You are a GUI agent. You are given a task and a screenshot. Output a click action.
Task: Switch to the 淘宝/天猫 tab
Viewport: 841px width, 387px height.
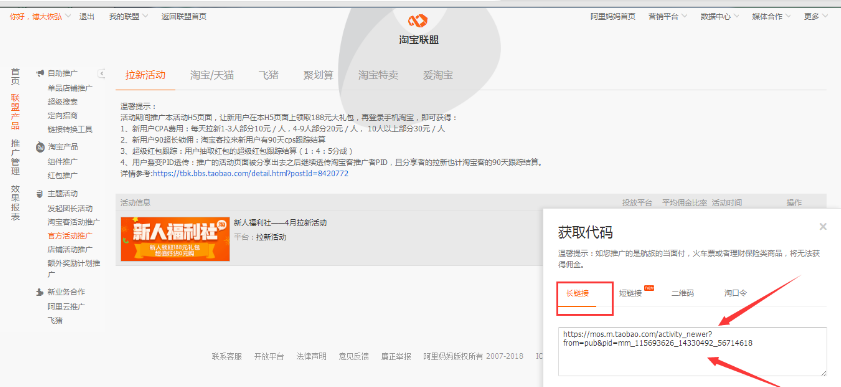(x=212, y=75)
